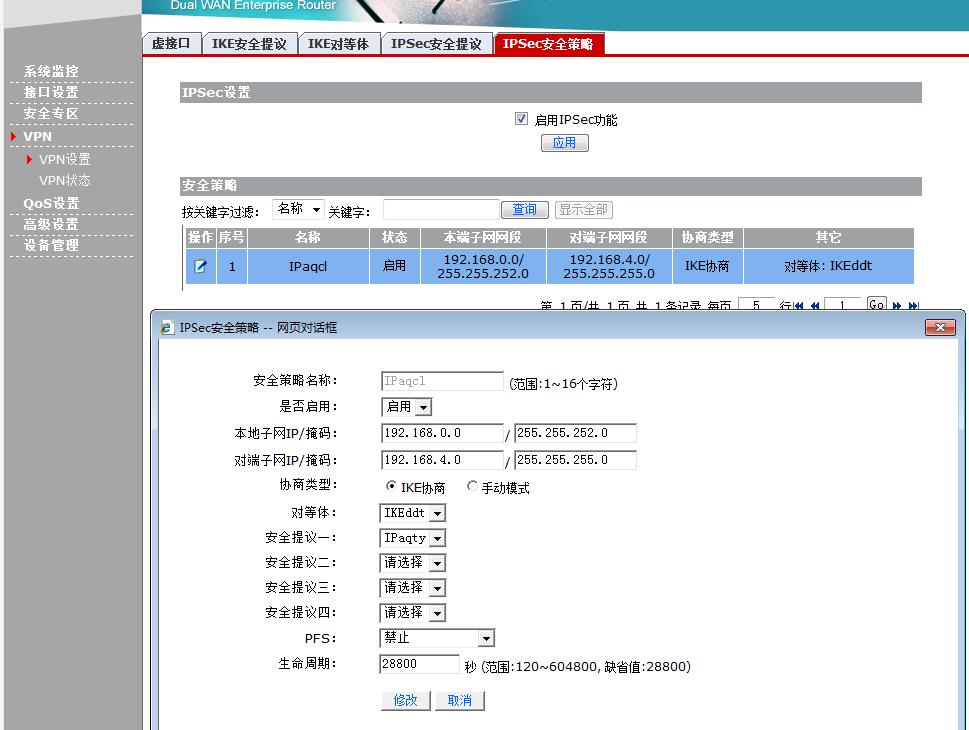Click the 修改 button in the dialog
This screenshot has height=730, width=969.
(x=405, y=701)
